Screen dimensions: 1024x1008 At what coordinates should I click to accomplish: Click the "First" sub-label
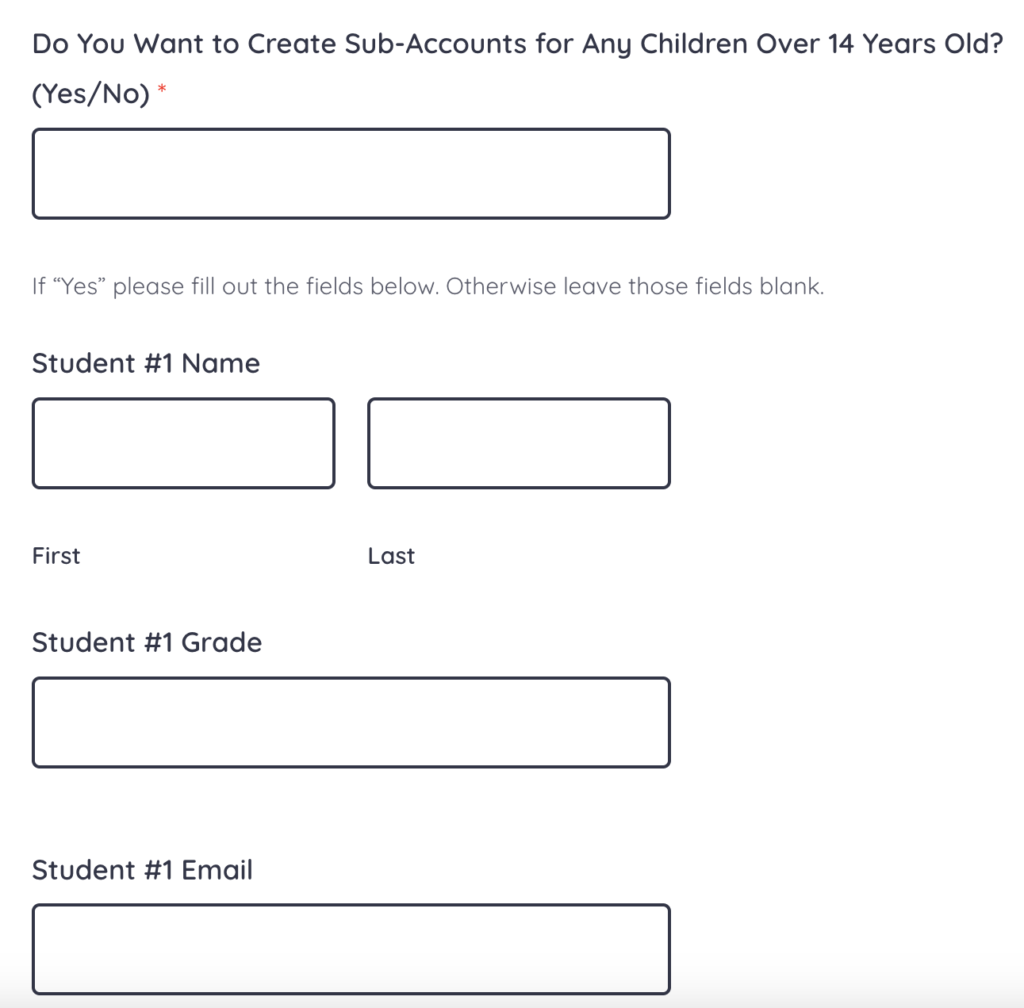click(x=56, y=556)
